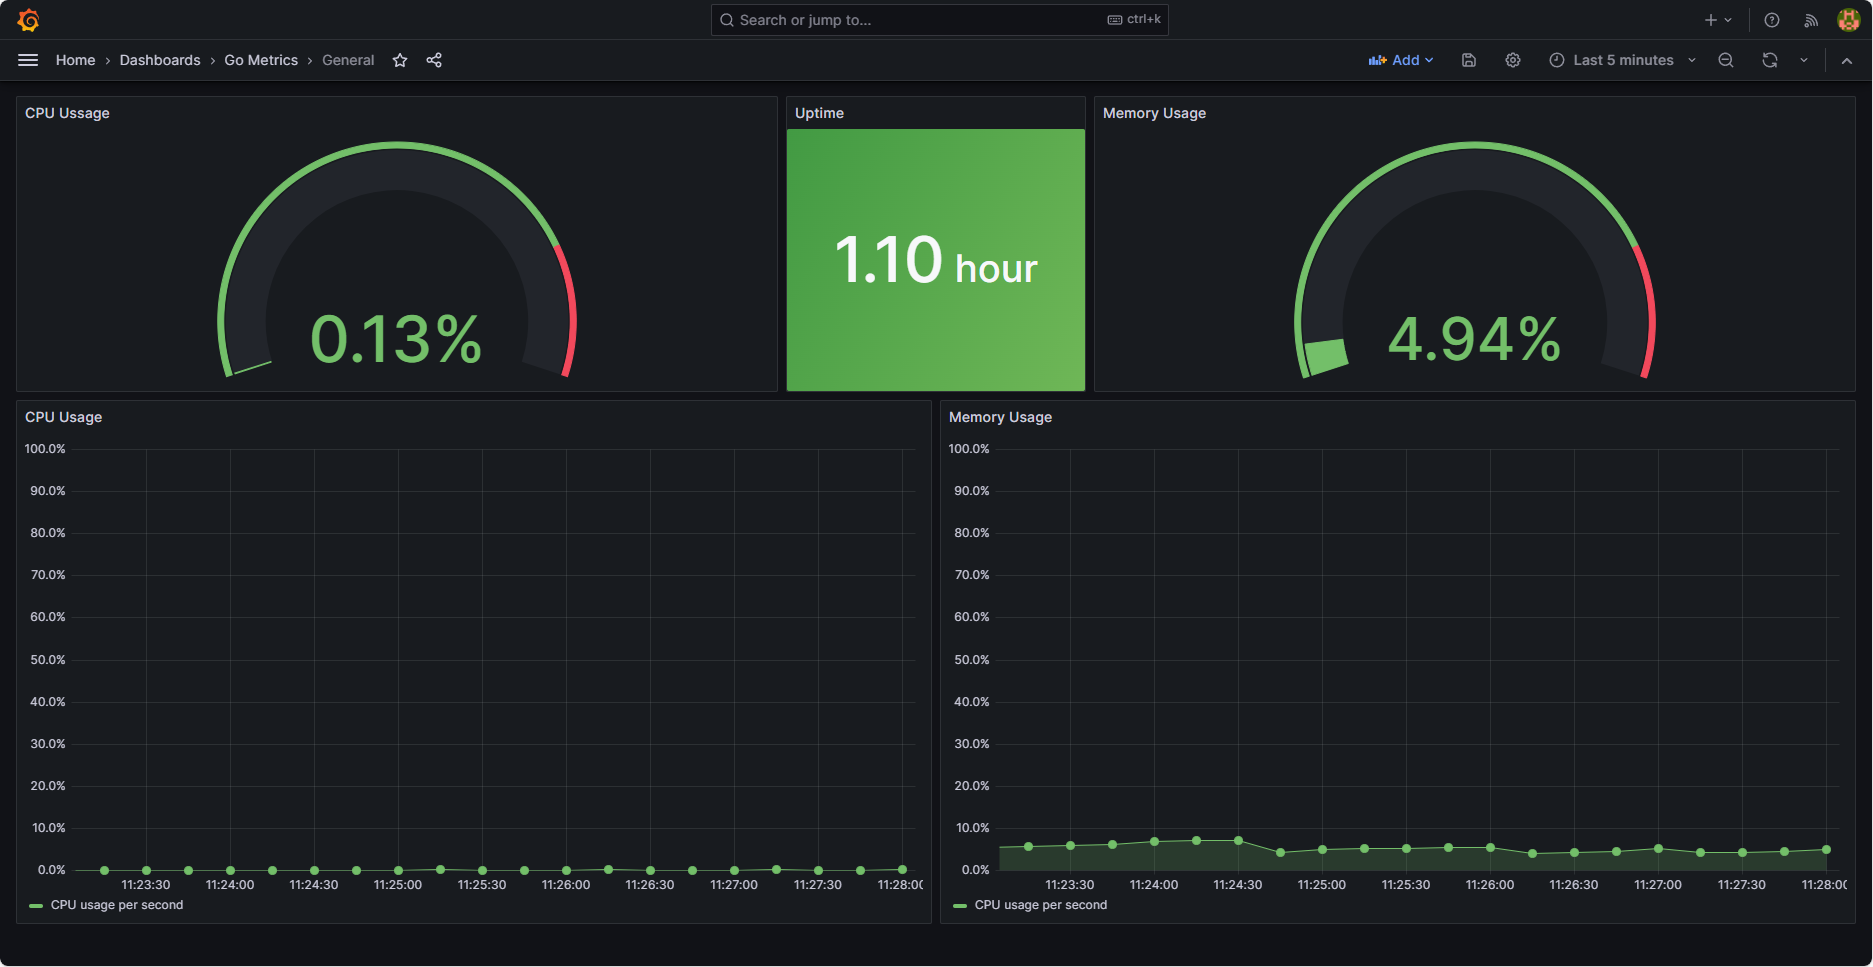Open the help question-mark menu

(1772, 20)
